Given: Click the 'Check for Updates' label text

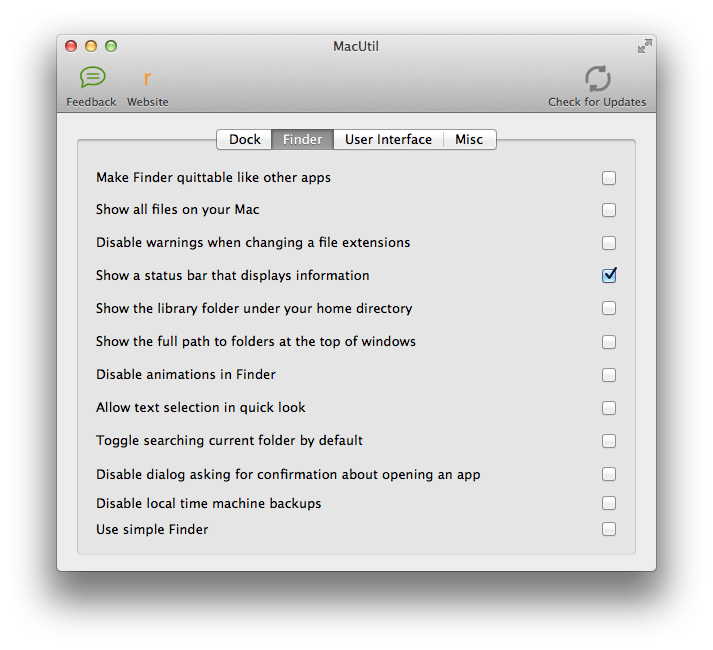Looking at the screenshot, I should click(597, 102).
